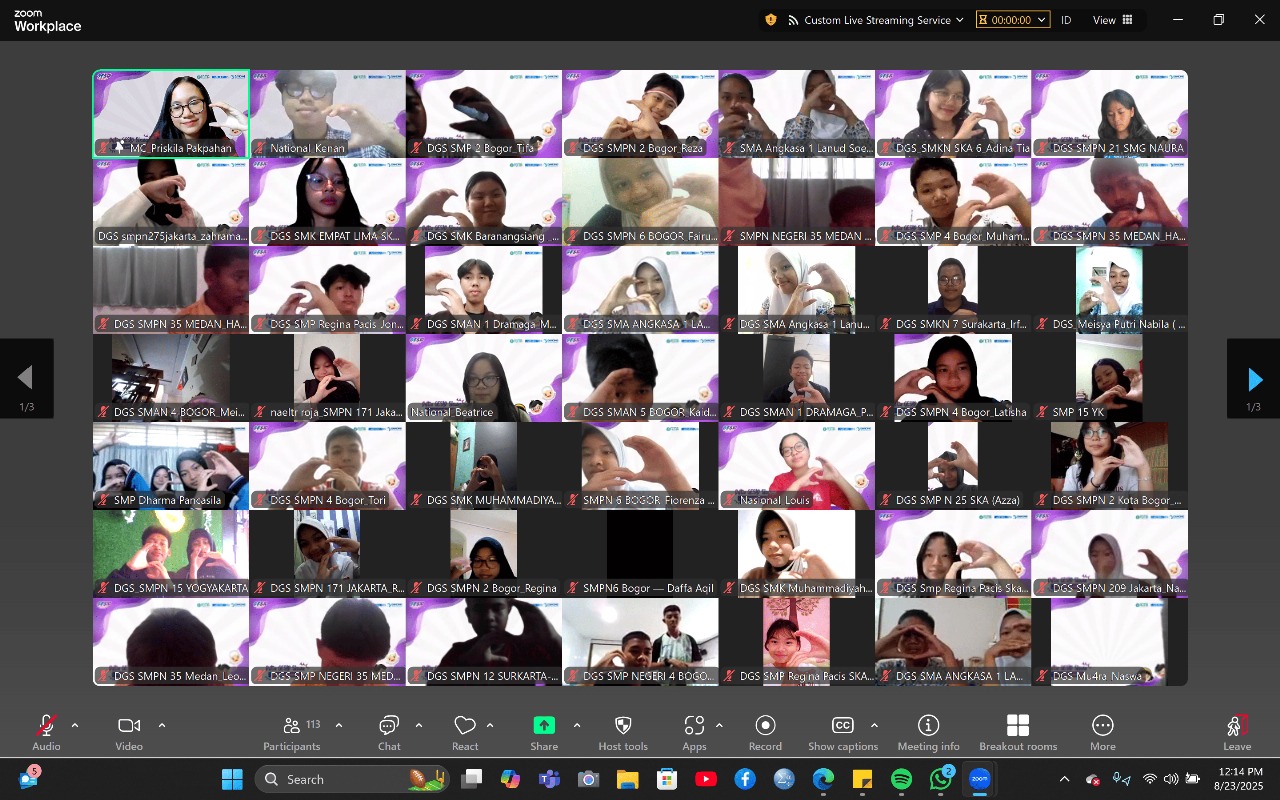This screenshot has height=800, width=1280.
Task: Open the Participants panel
Action: [x=291, y=732]
